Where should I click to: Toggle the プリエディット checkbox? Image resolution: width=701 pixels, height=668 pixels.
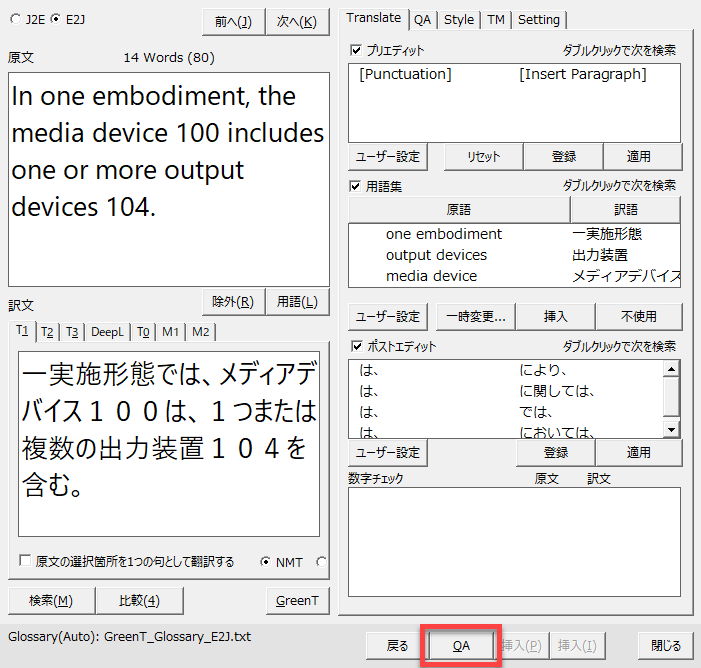coord(356,50)
